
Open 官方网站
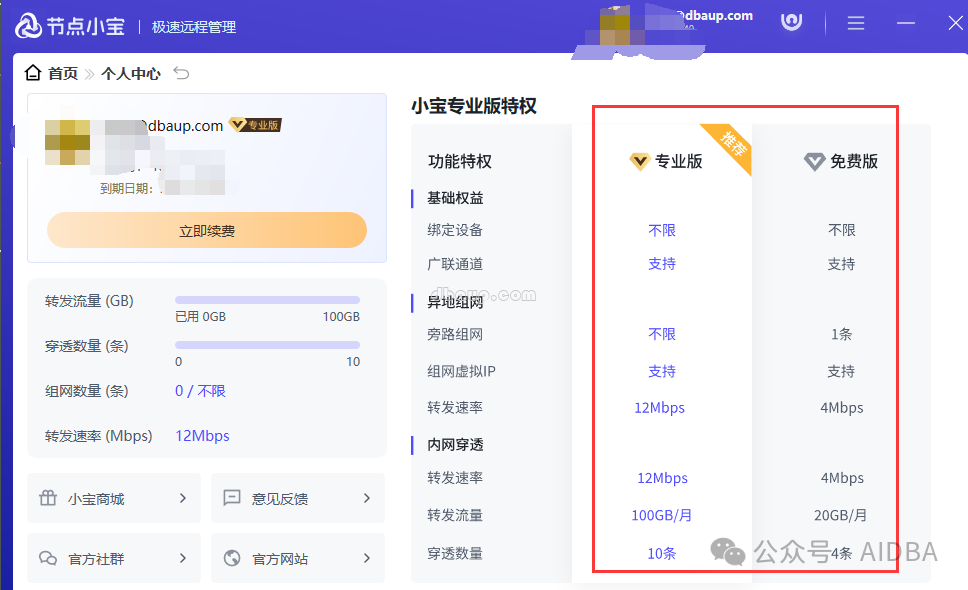[x=298, y=558]
